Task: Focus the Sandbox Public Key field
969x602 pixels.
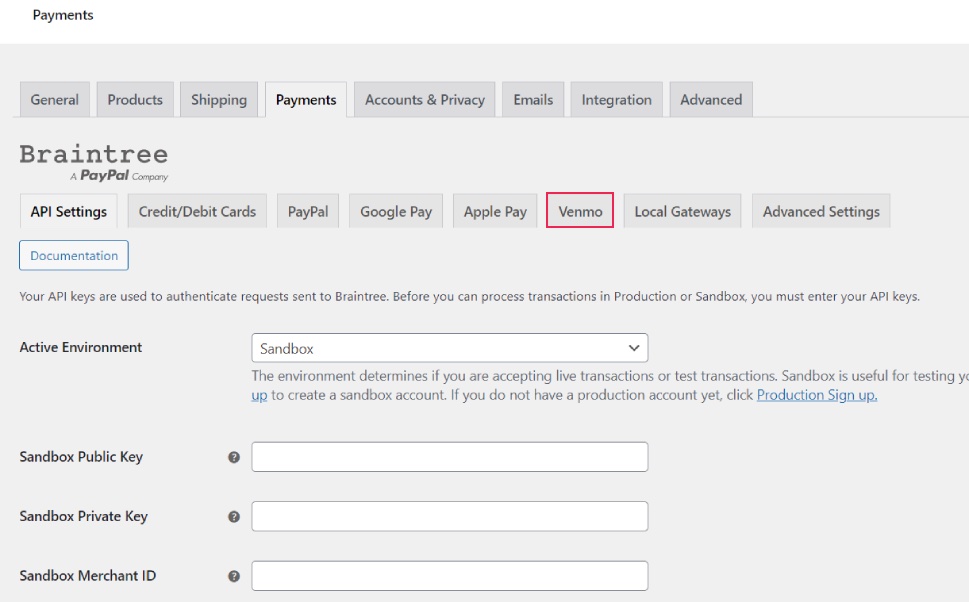Action: (x=449, y=457)
